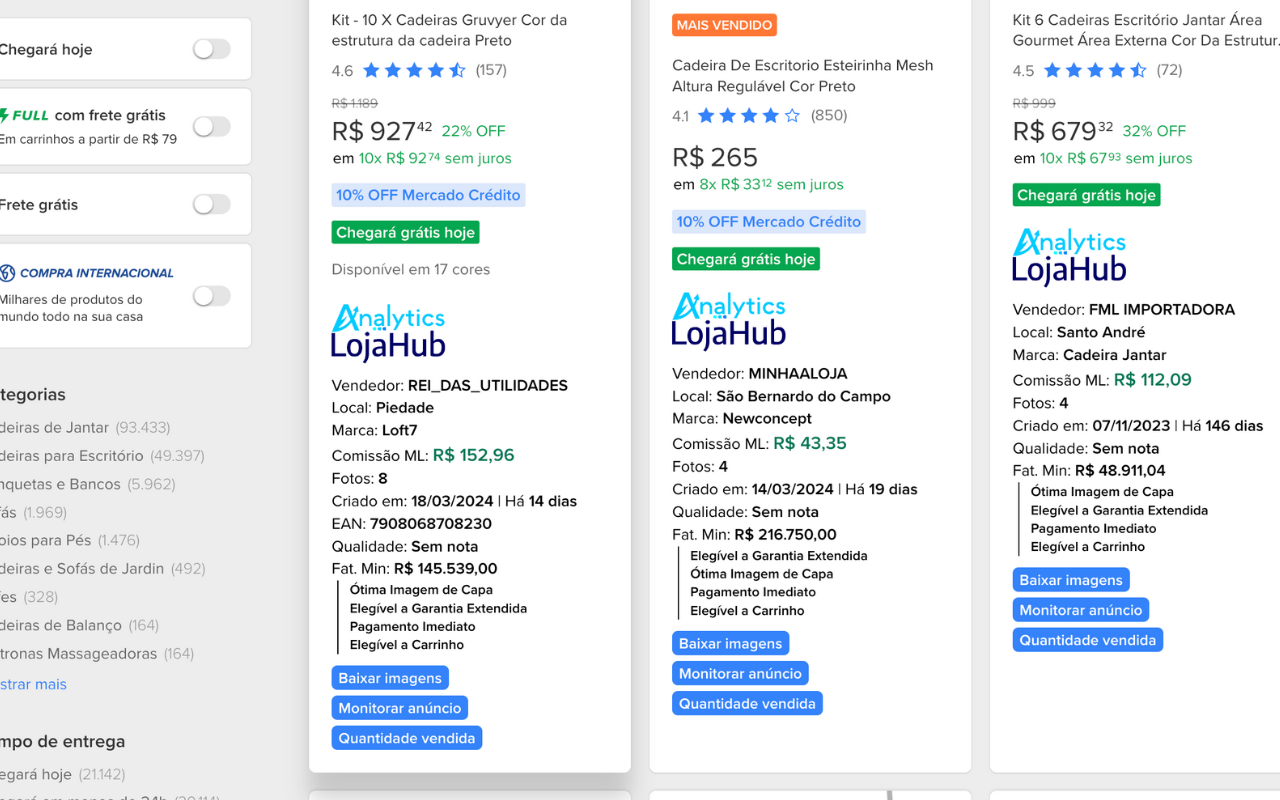Screen dimensions: 1280x800
Task: Expand more categories with "Mostrar mais"
Action: [34, 684]
